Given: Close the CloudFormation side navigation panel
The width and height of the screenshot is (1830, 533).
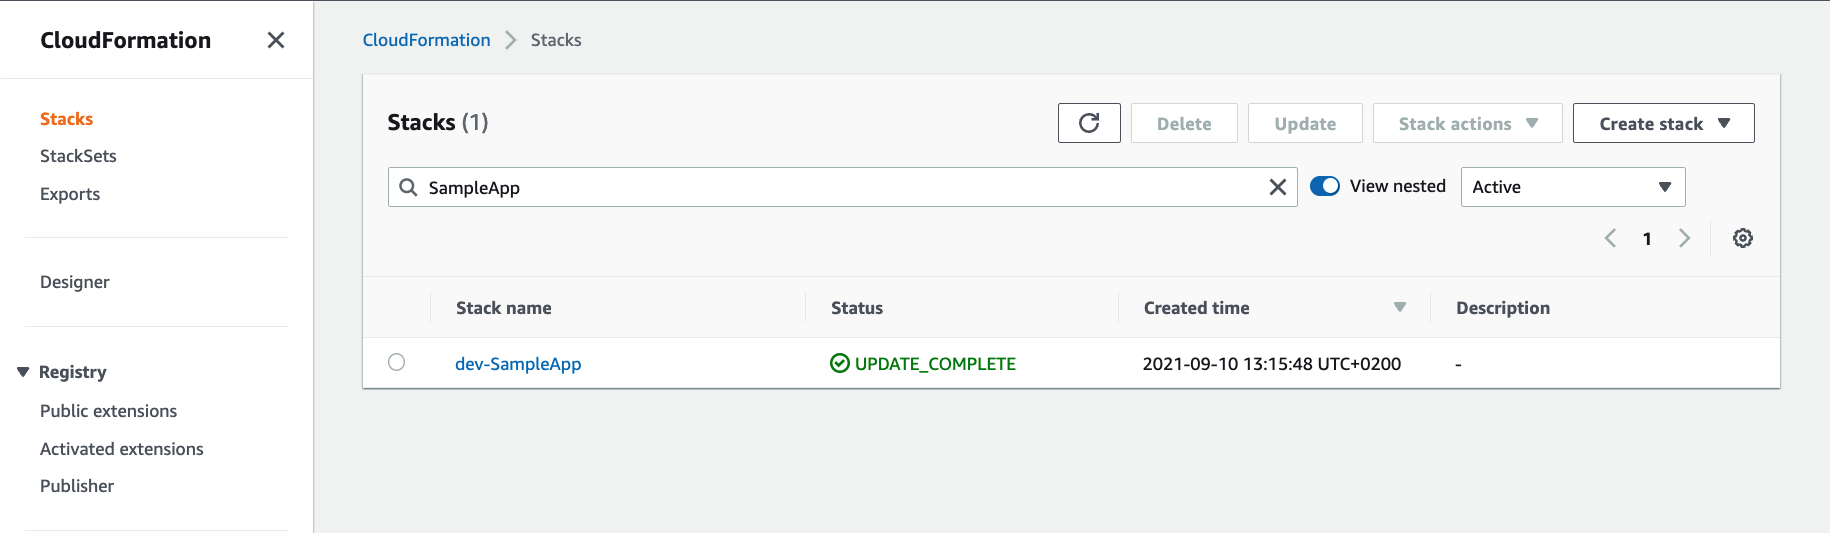Looking at the screenshot, I should pyautogui.click(x=276, y=40).
